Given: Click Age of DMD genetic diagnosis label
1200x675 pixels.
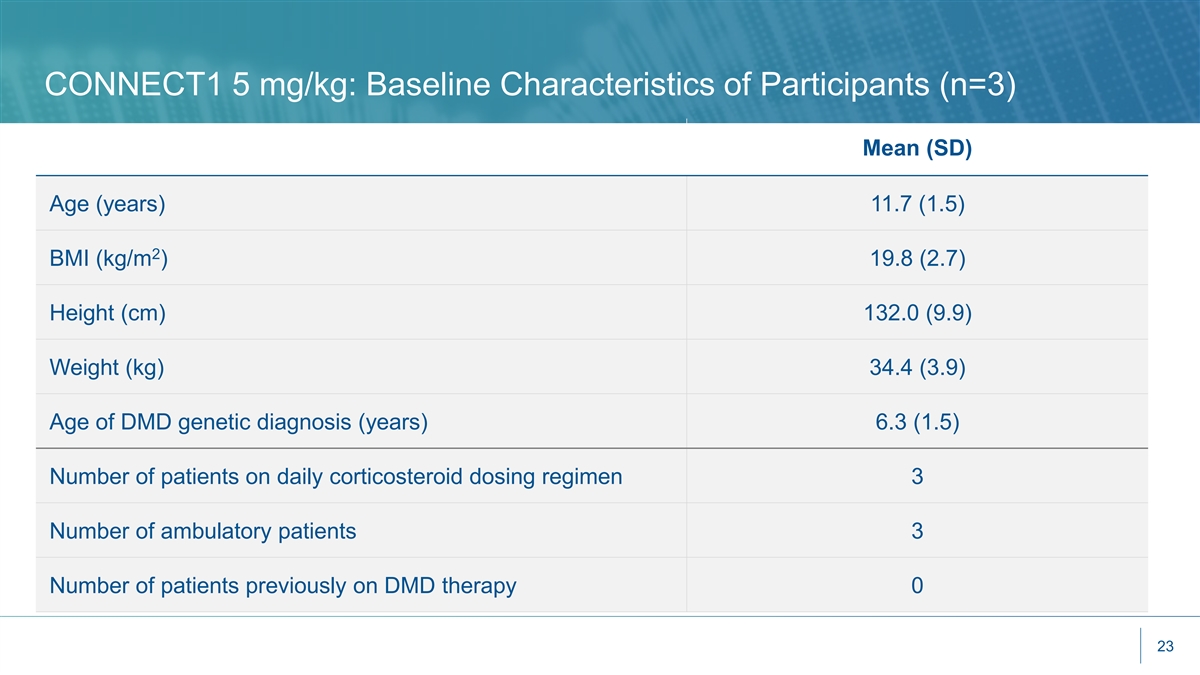Looking at the screenshot, I should coord(238,423).
